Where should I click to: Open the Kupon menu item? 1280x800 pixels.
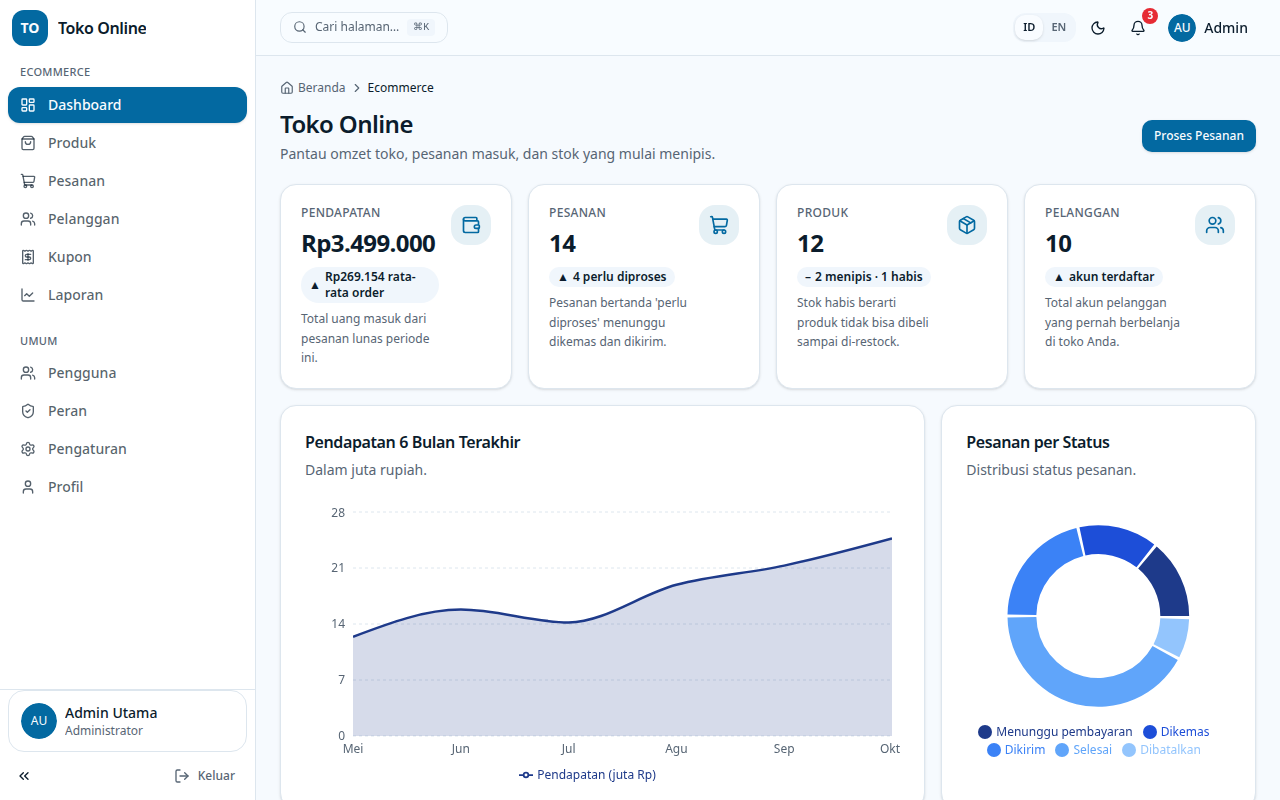coord(127,257)
